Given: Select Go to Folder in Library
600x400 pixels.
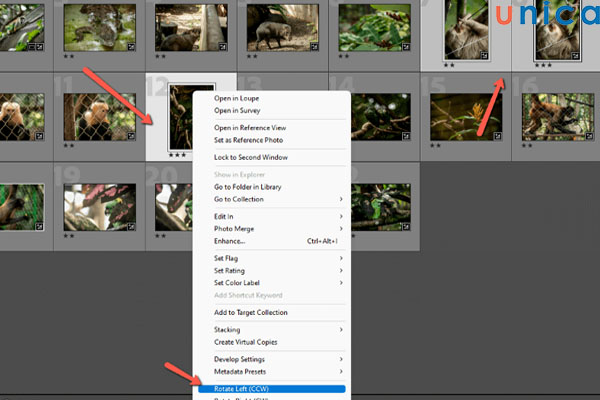Looking at the screenshot, I should (248, 187).
